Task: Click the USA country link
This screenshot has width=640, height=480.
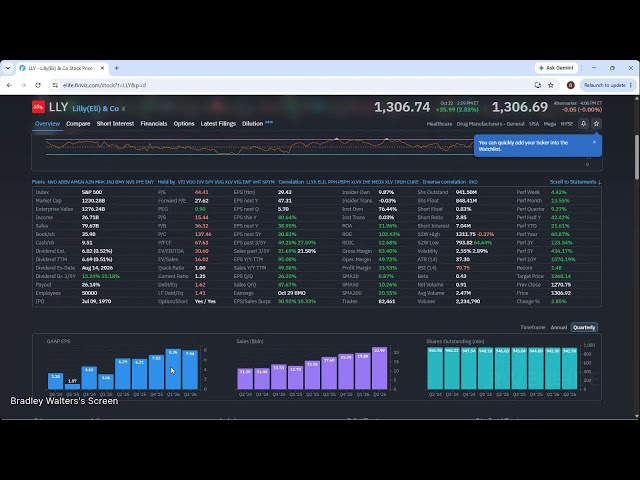Action: click(534, 124)
